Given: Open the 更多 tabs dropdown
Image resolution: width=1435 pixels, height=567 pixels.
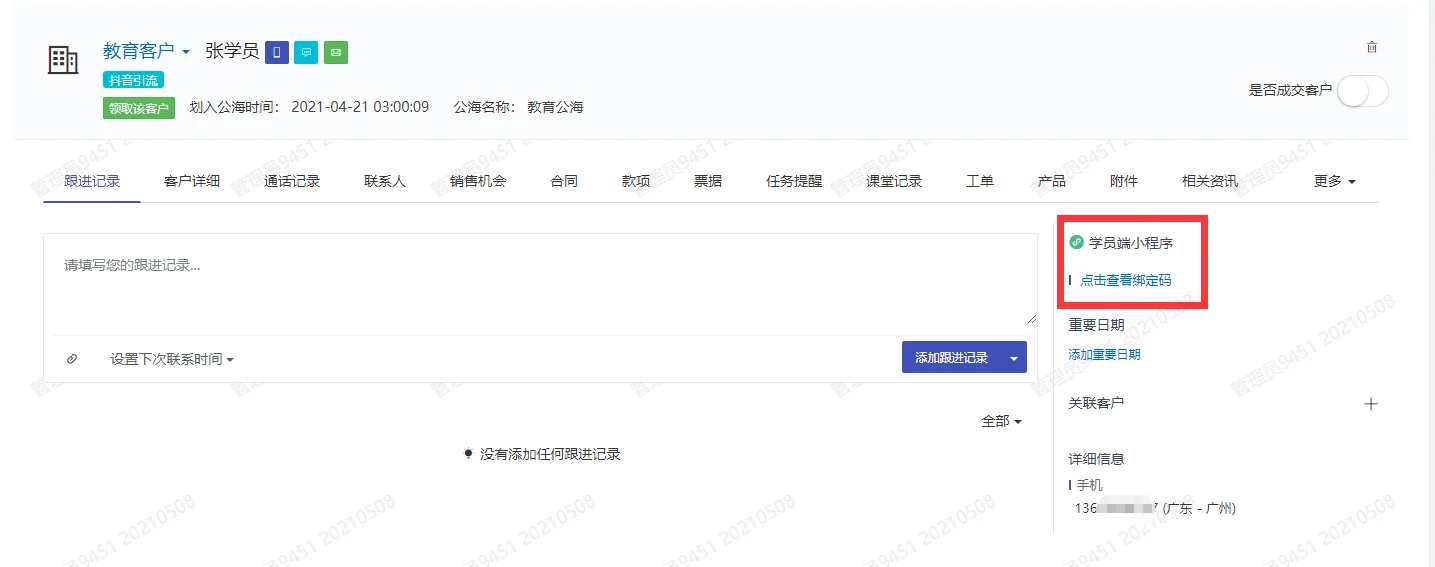Looking at the screenshot, I should (1335, 181).
